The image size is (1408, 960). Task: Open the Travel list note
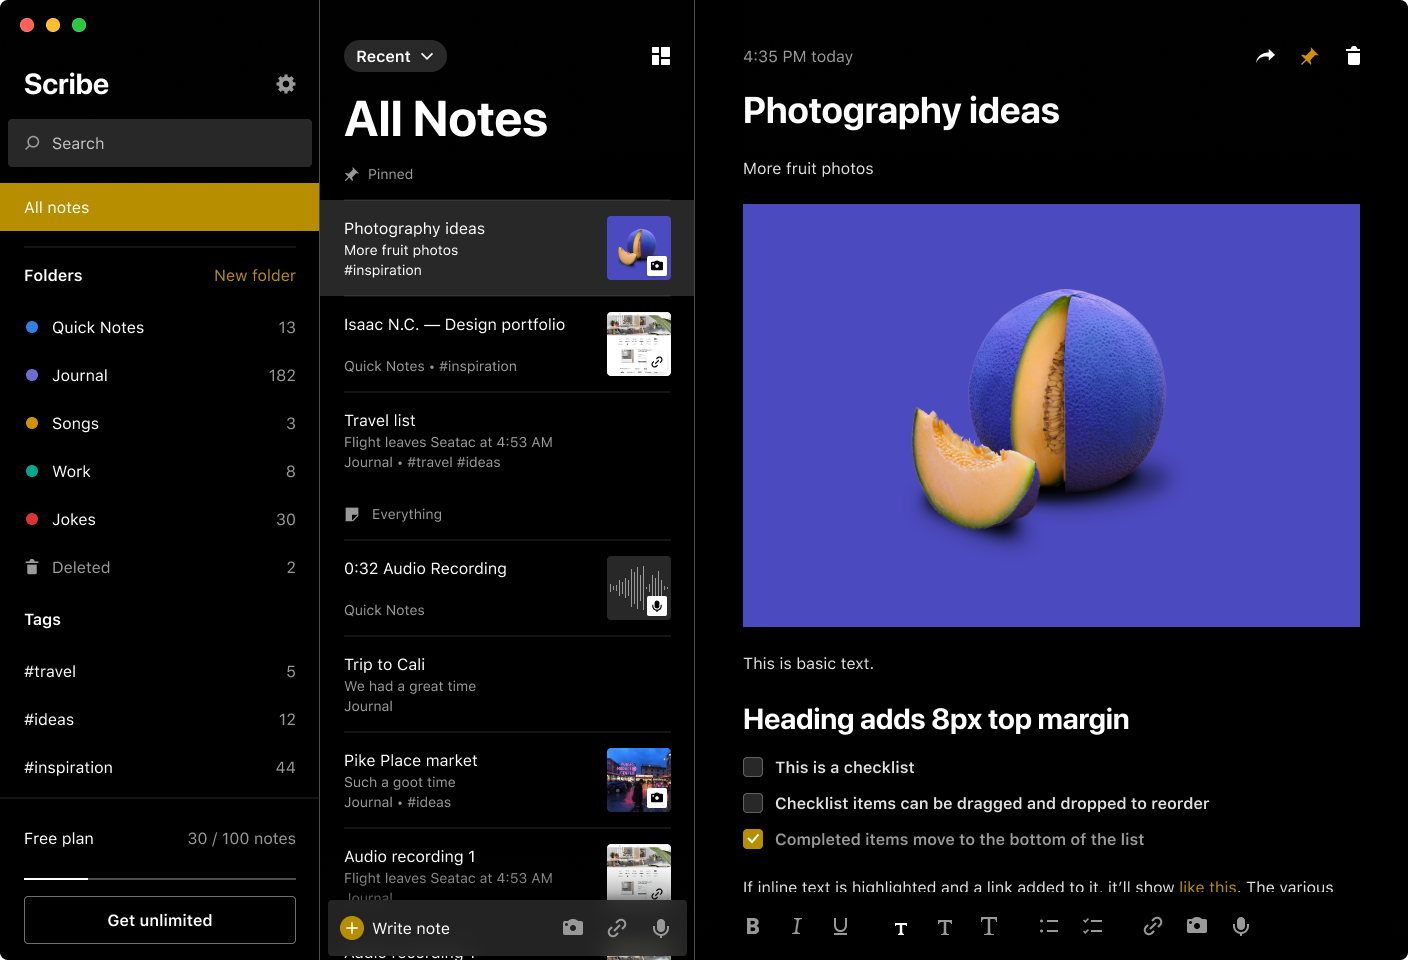click(507, 440)
